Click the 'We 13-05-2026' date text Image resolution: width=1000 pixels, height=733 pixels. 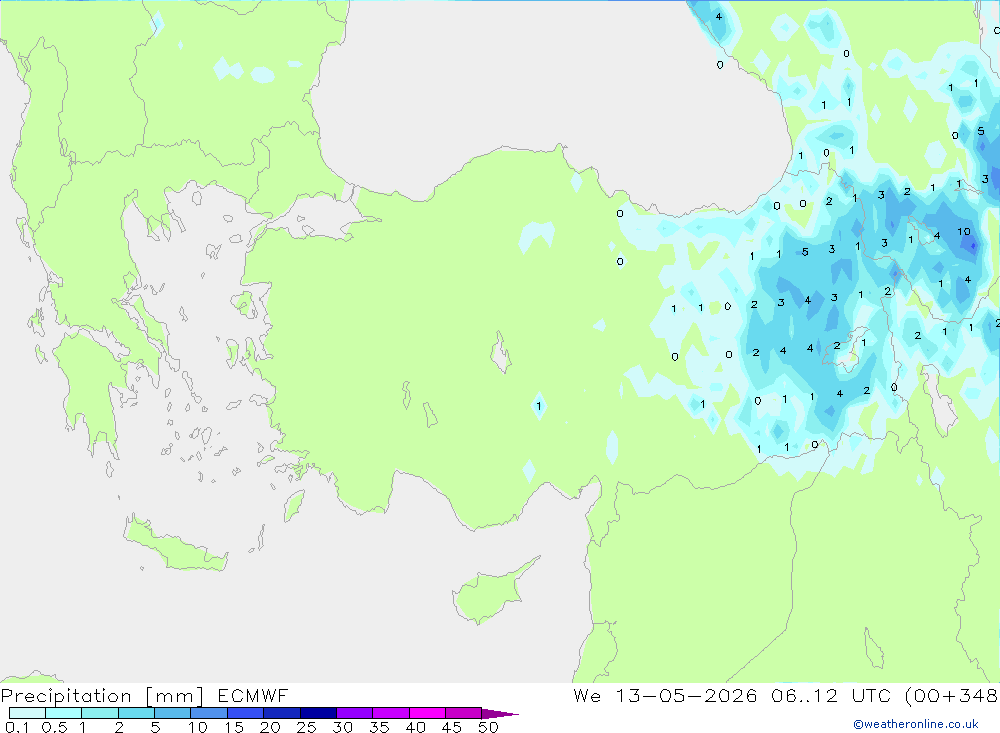[x=665, y=695]
